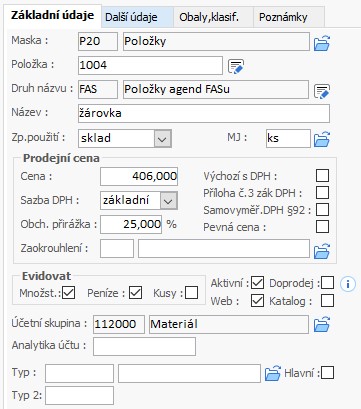Screen dimensions: 361x409
Task: Click the edit icon next to Druh názvu
Action: click(x=322, y=91)
